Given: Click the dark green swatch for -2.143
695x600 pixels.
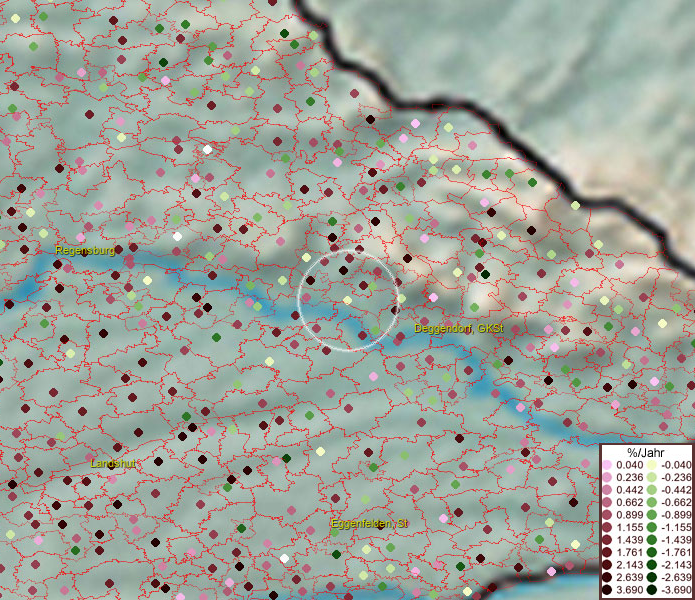Looking at the screenshot, I should [652, 565].
